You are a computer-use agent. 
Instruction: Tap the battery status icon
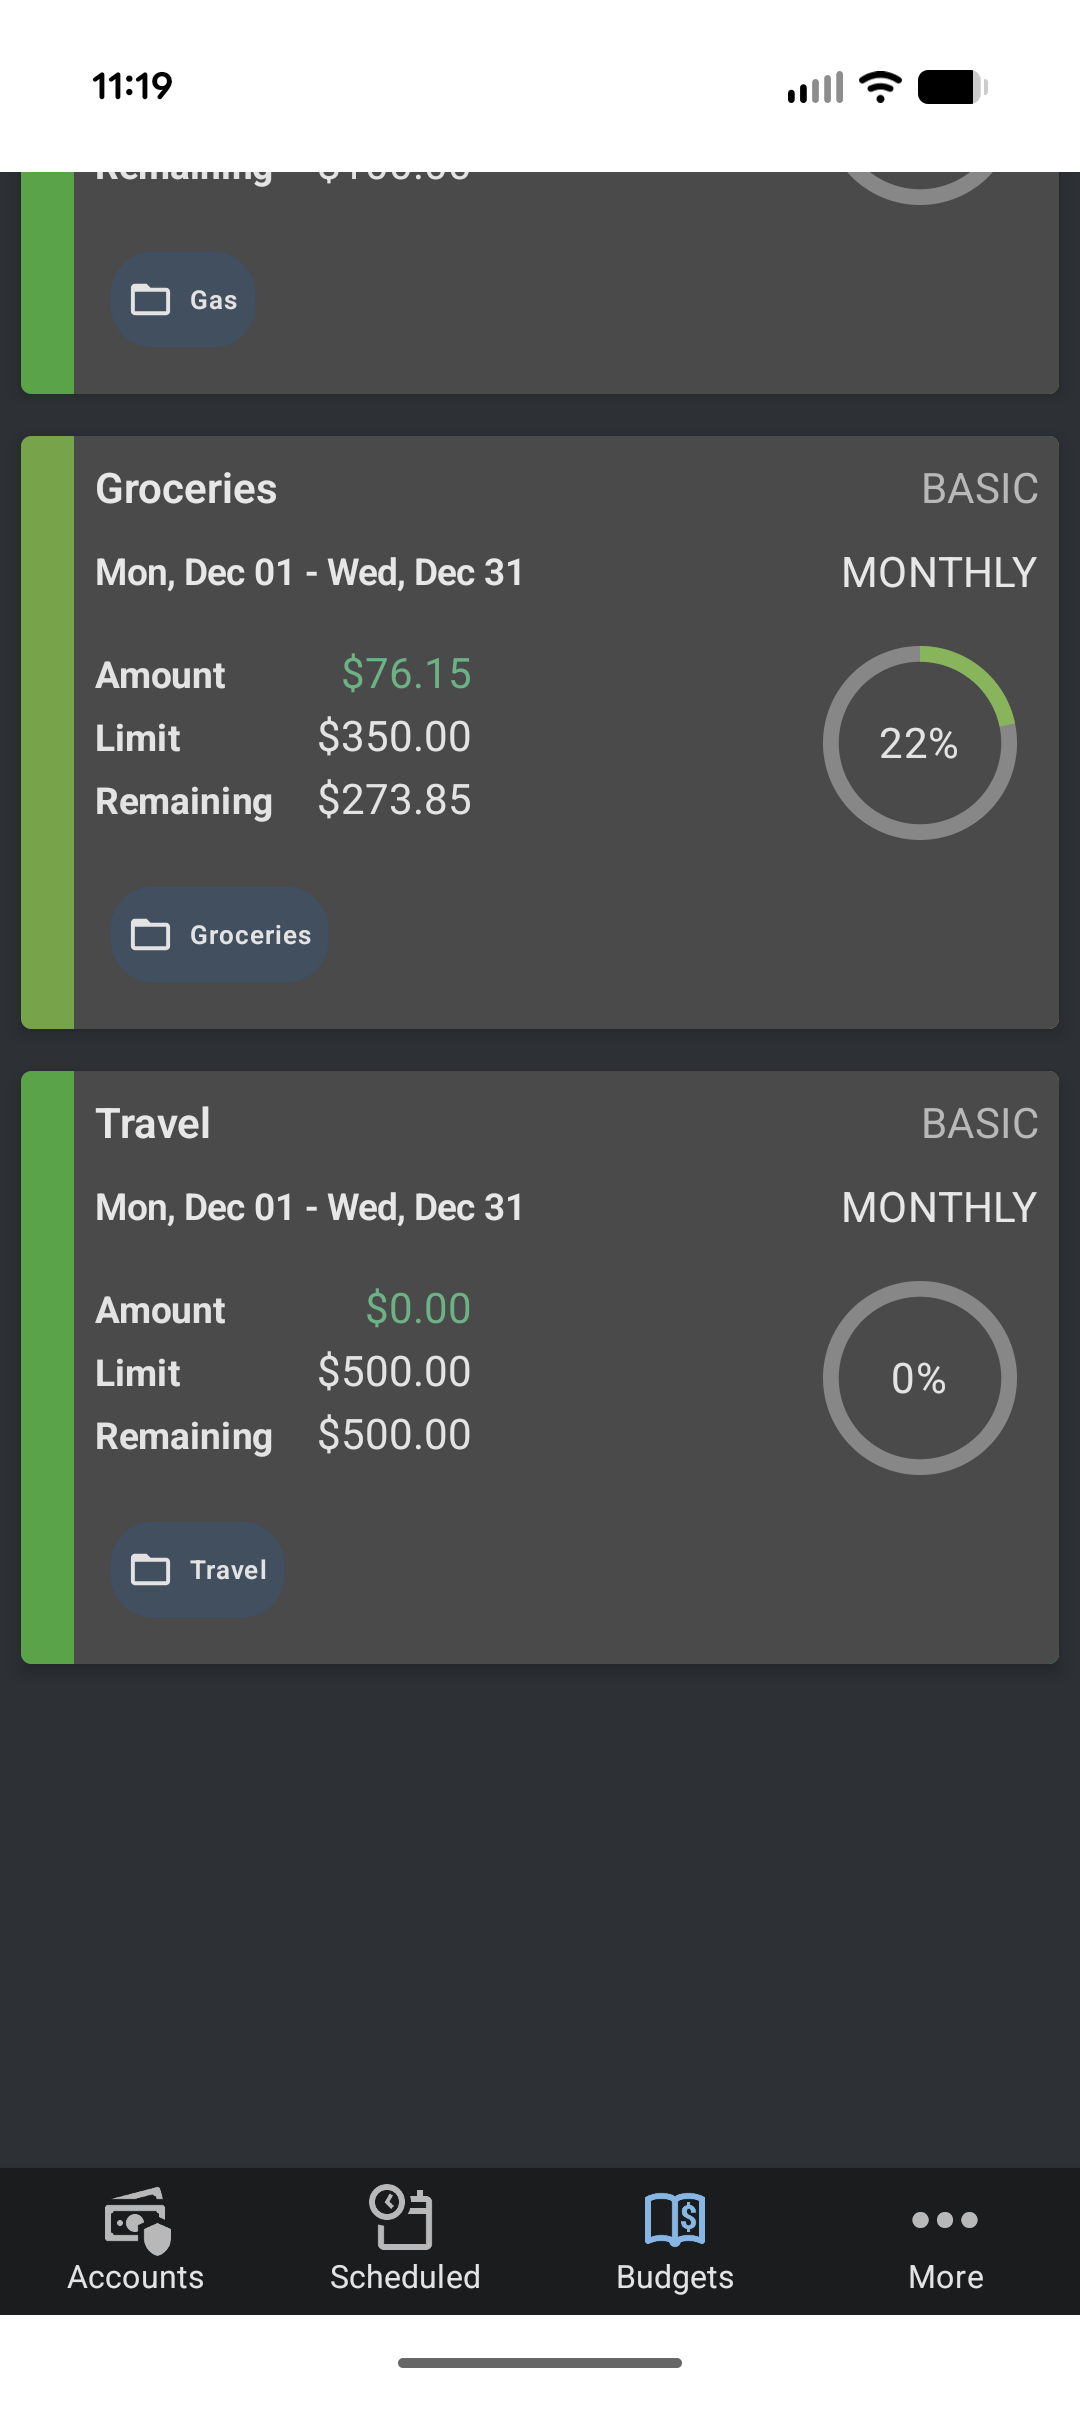coord(952,87)
